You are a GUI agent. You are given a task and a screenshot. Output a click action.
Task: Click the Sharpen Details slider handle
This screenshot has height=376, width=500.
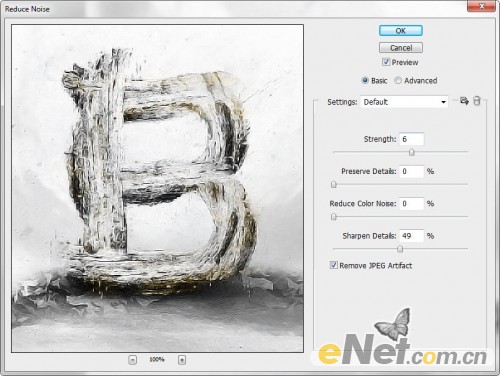point(400,249)
